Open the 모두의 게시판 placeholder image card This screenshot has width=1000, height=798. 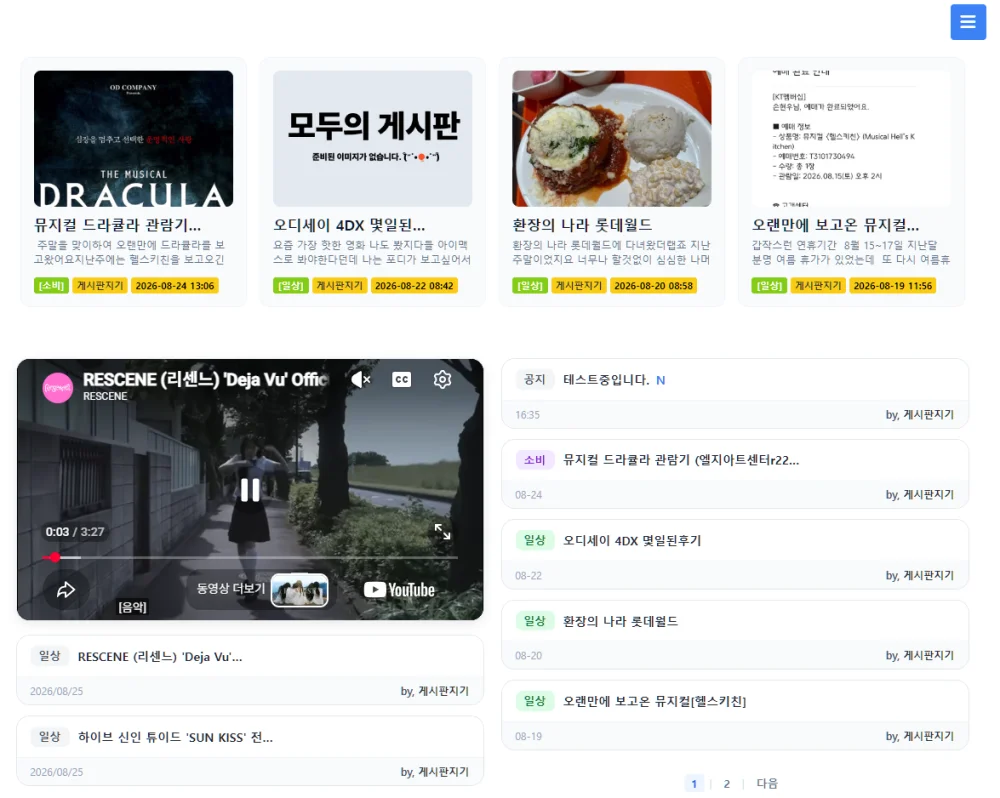point(372,138)
